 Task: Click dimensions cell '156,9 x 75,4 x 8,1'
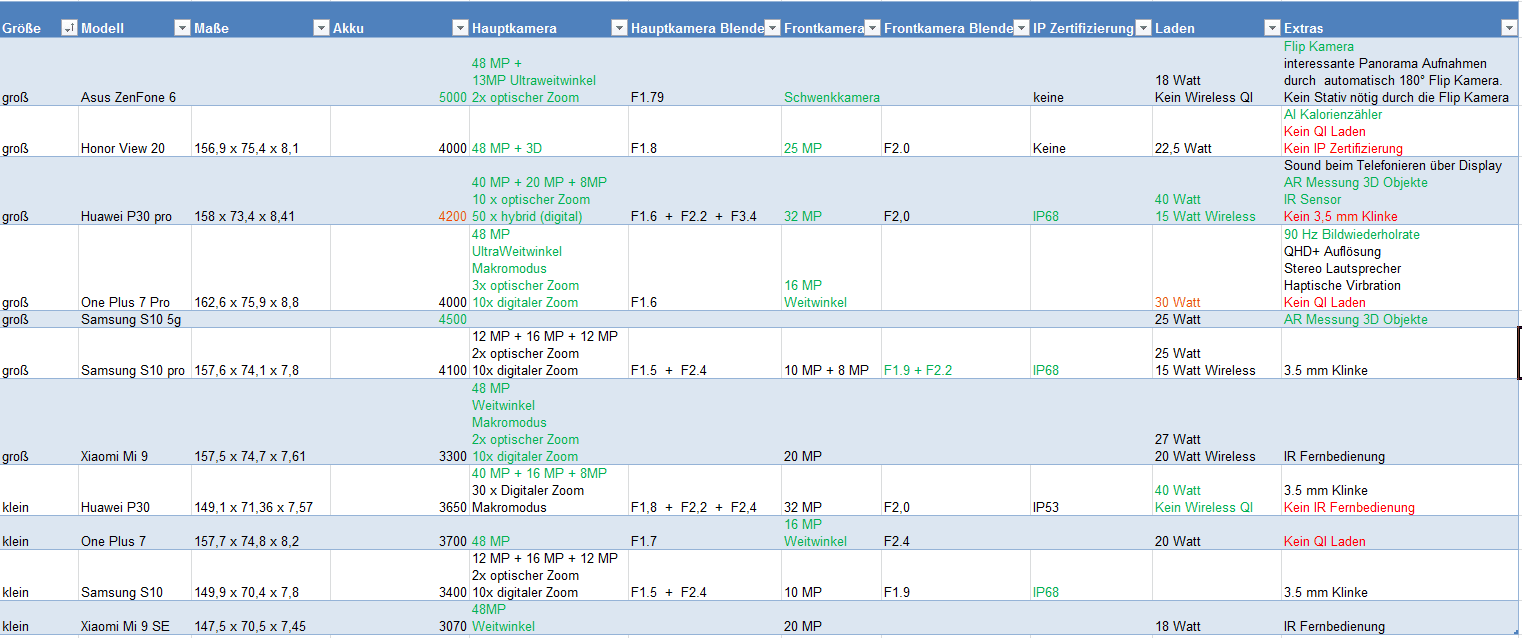coord(260,131)
